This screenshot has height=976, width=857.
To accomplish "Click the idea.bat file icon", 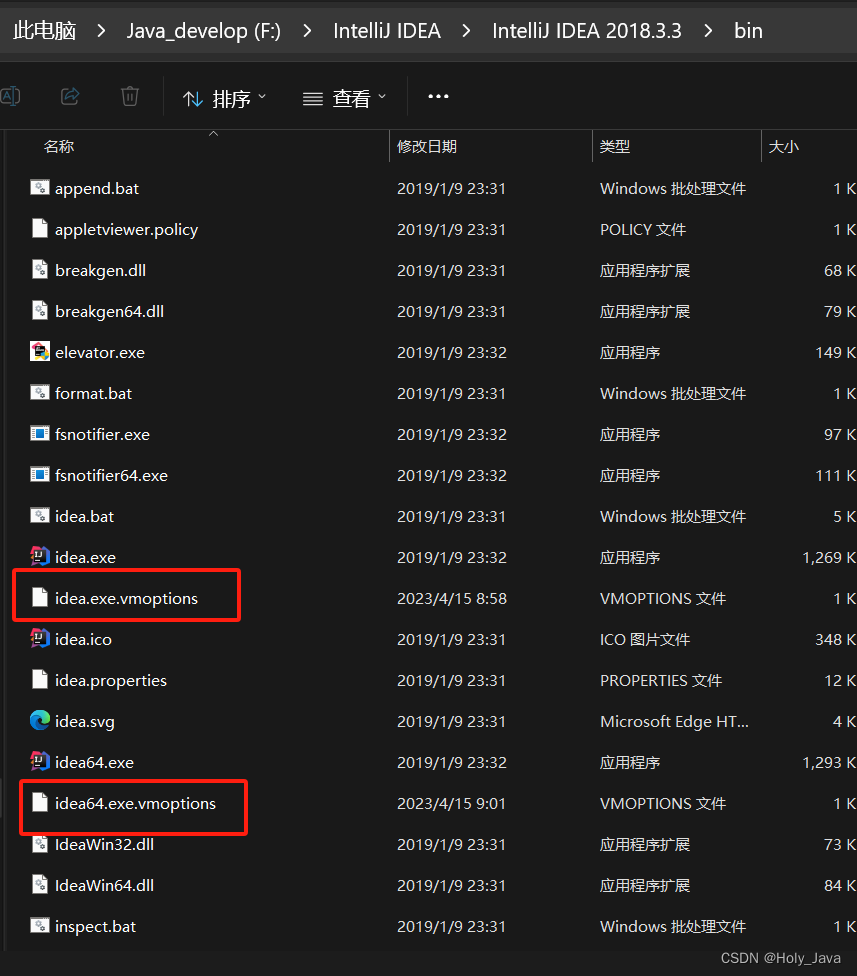I will [40, 515].
